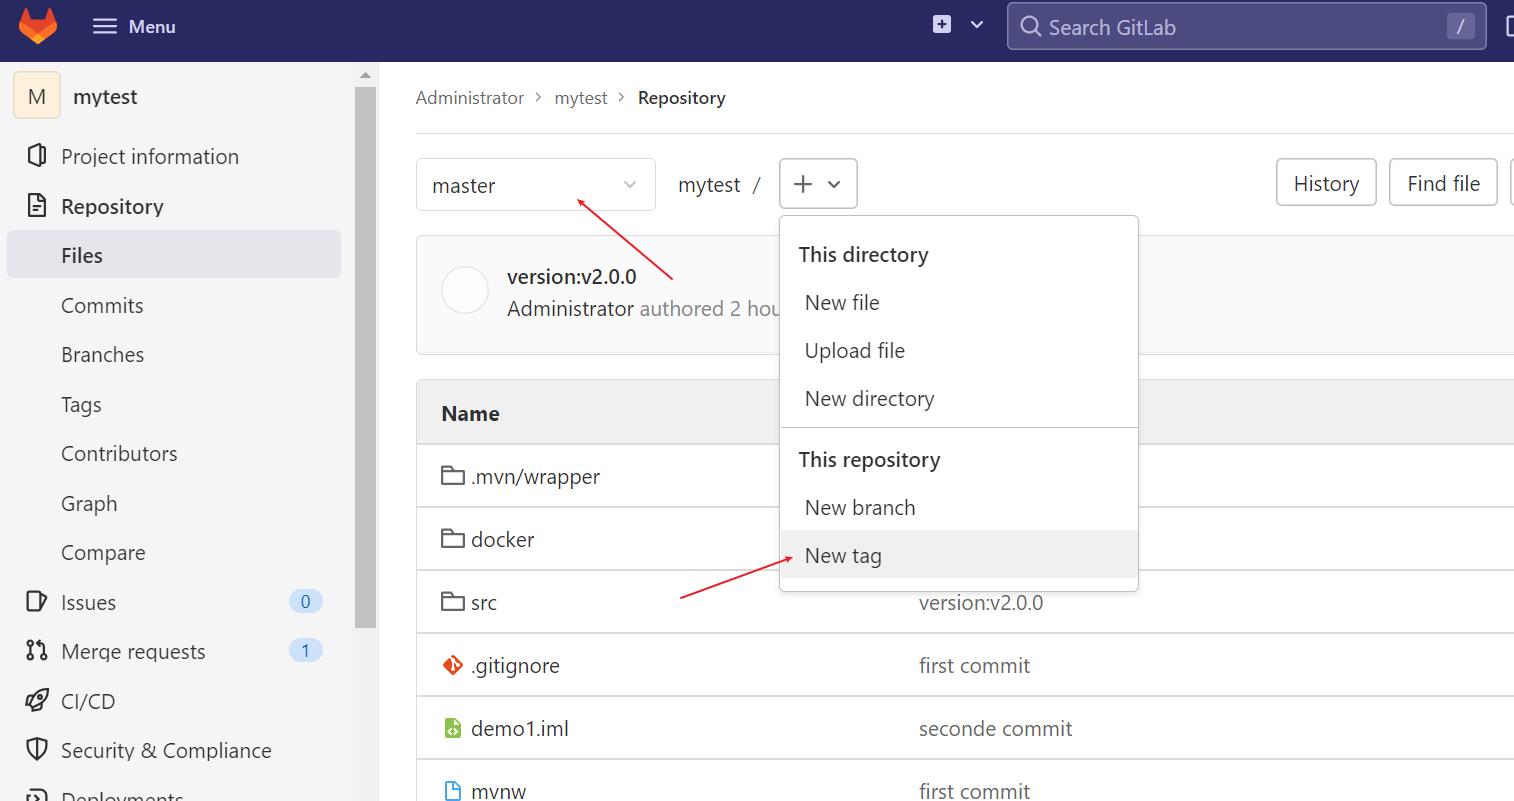Click the Issues icon in sidebar

click(x=37, y=601)
